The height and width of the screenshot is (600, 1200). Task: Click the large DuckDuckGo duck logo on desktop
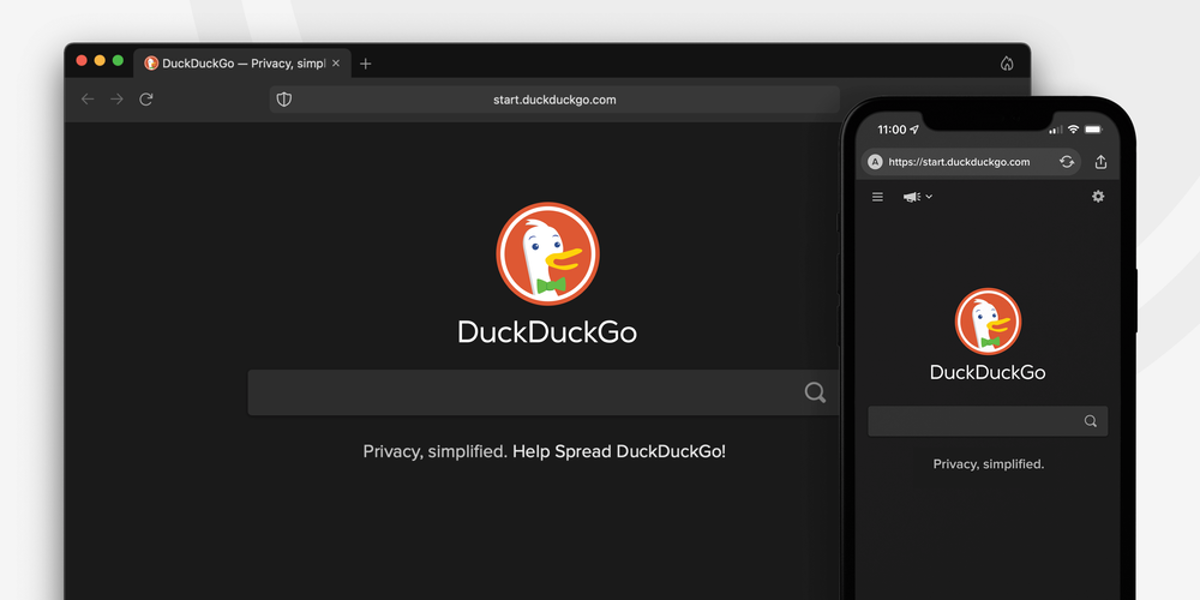[547, 254]
